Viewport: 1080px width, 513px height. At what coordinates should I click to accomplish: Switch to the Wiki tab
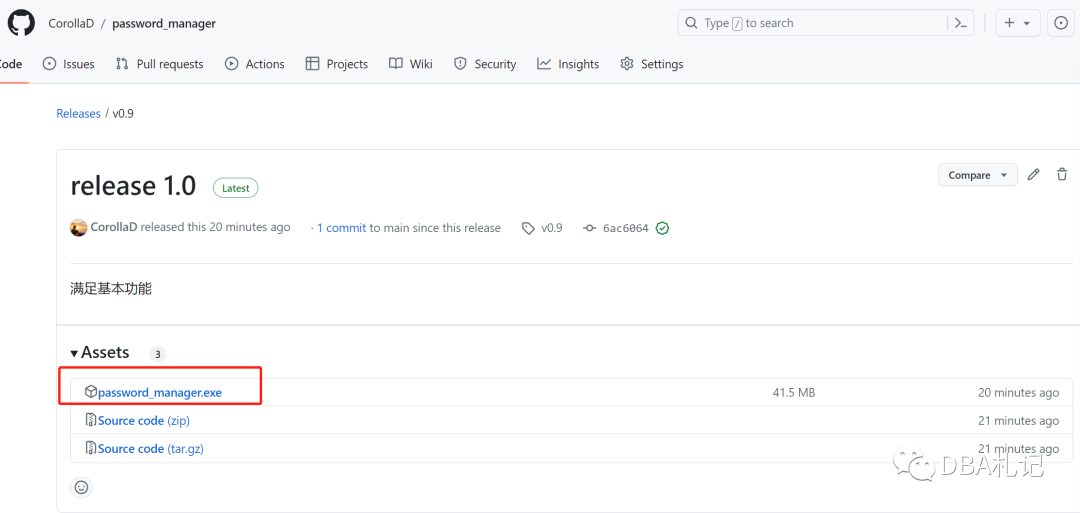point(411,64)
